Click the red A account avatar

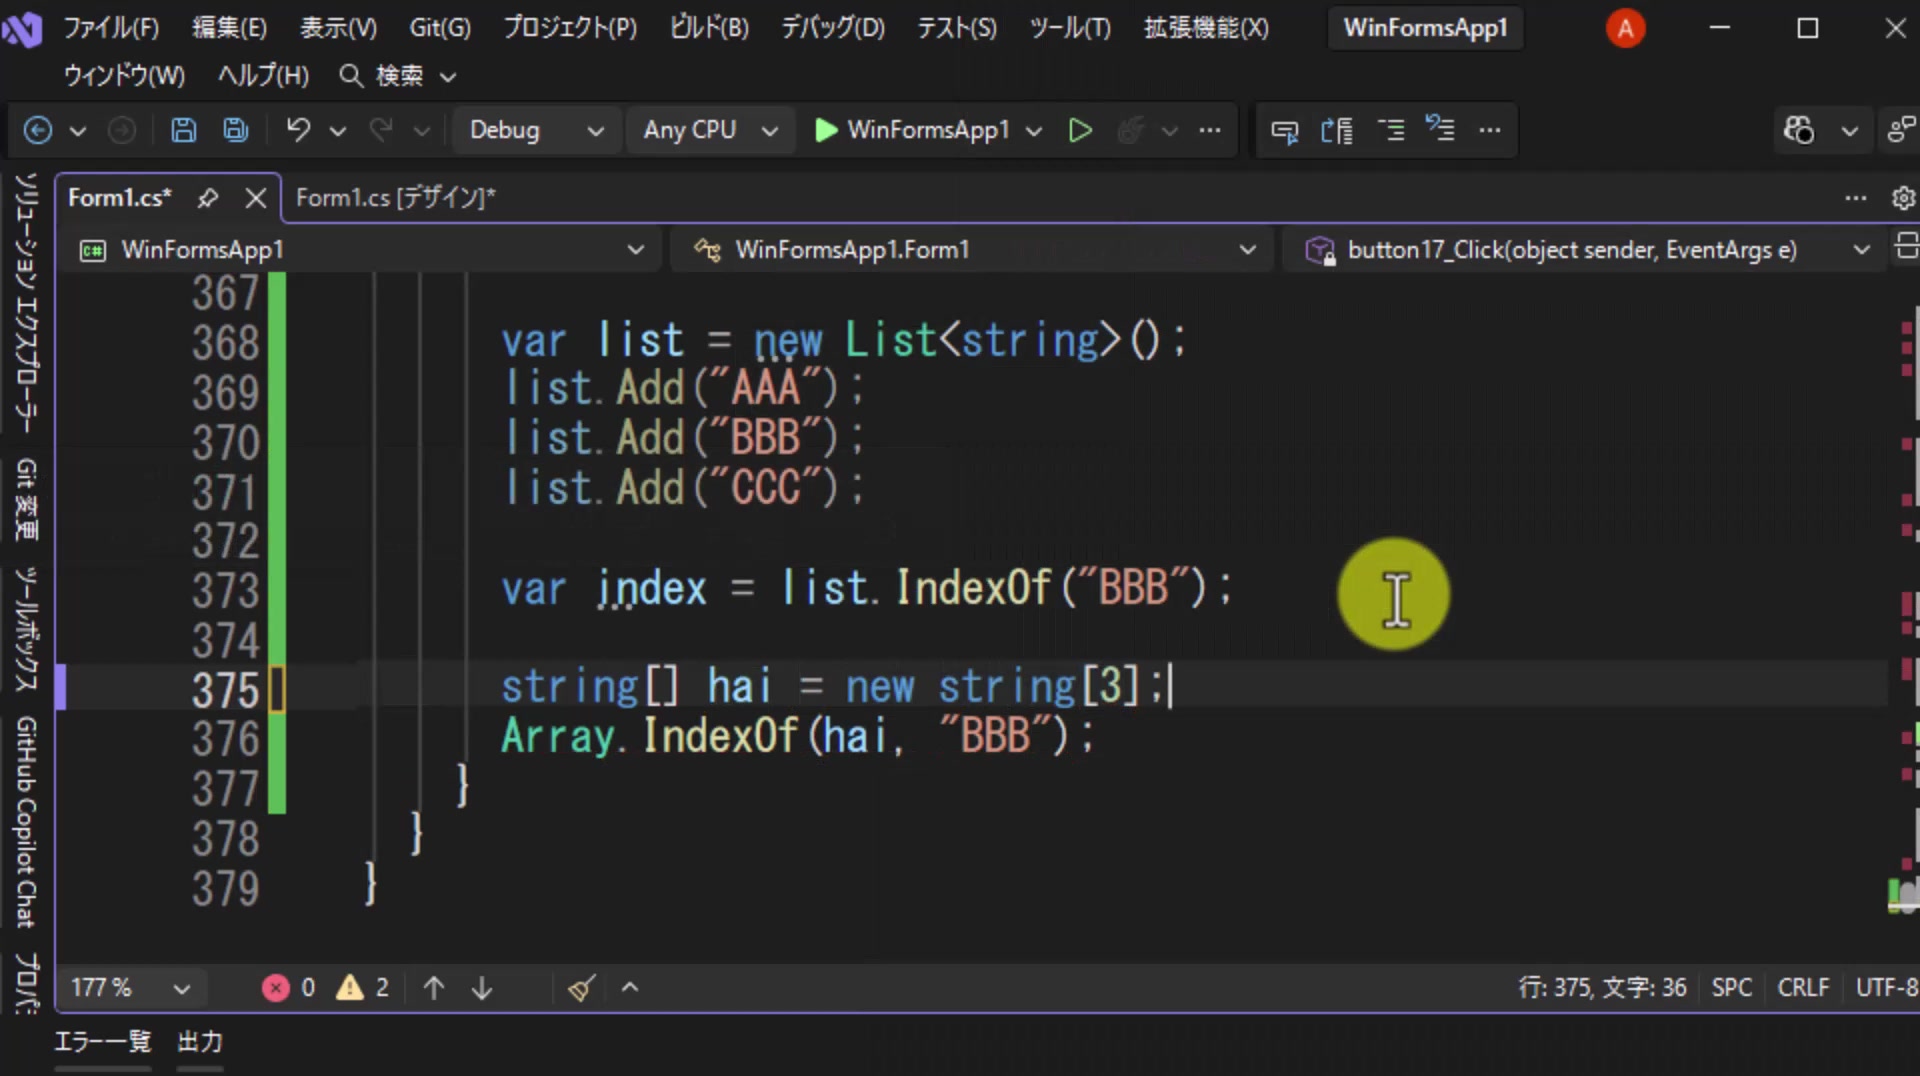coord(1626,28)
